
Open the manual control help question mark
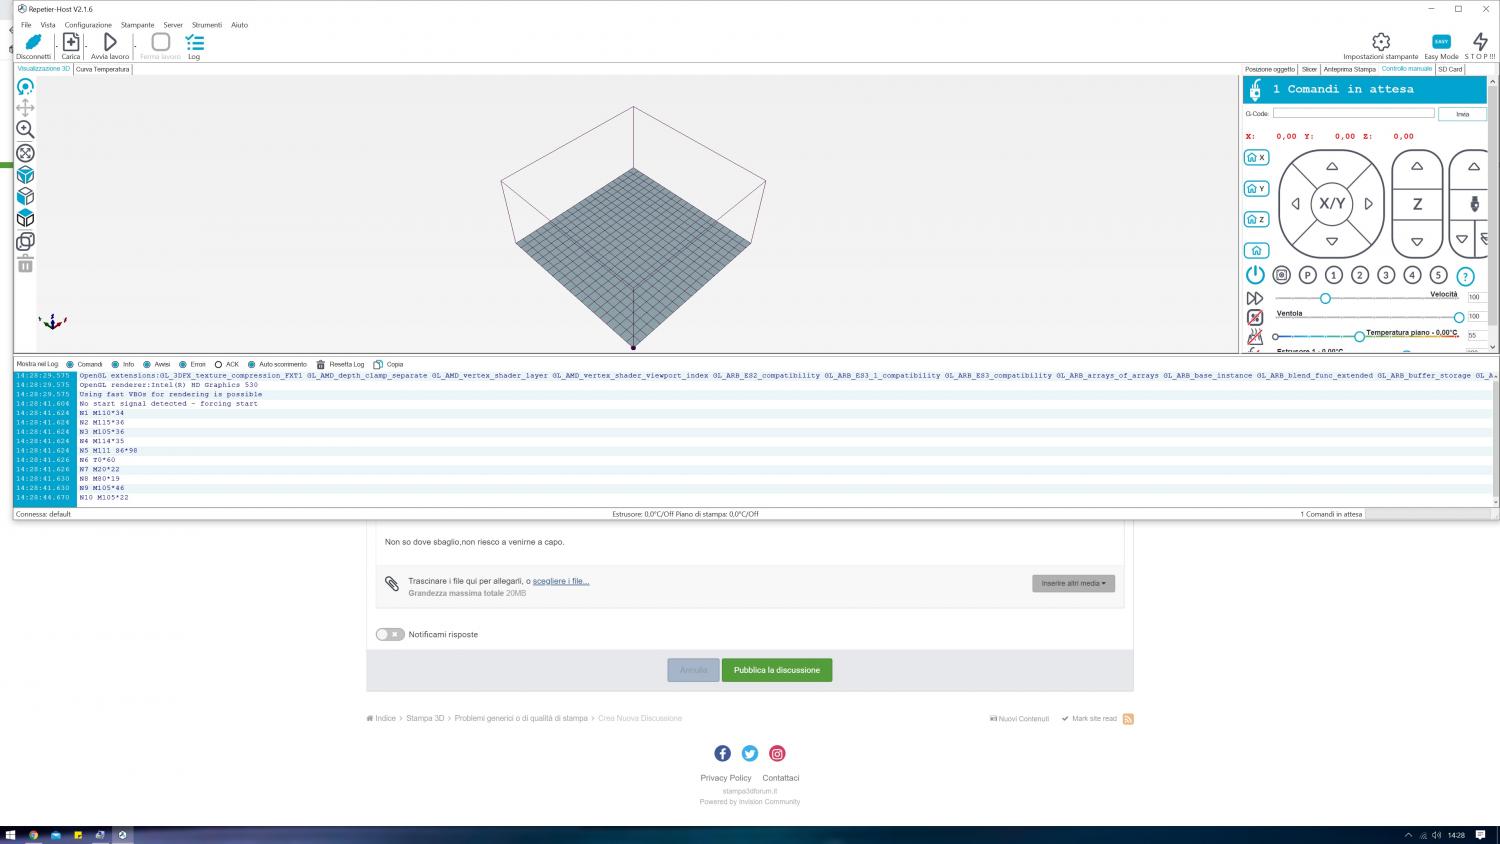tap(1465, 276)
